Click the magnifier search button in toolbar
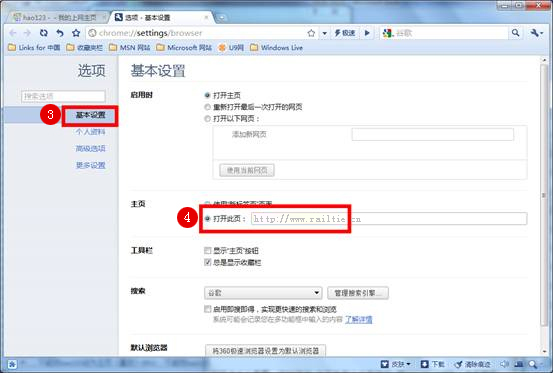 pos(516,33)
